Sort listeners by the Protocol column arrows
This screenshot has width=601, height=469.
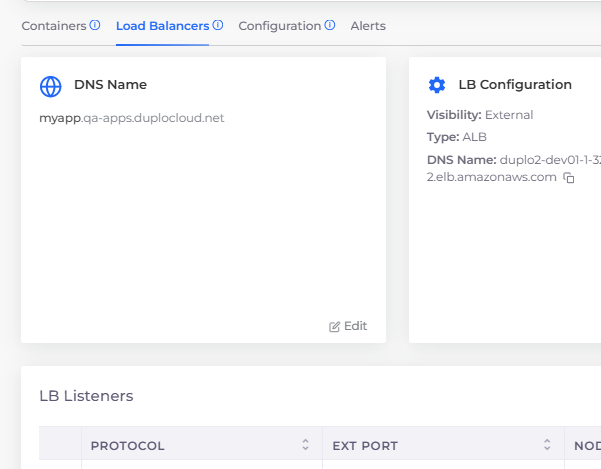[x=305, y=444]
